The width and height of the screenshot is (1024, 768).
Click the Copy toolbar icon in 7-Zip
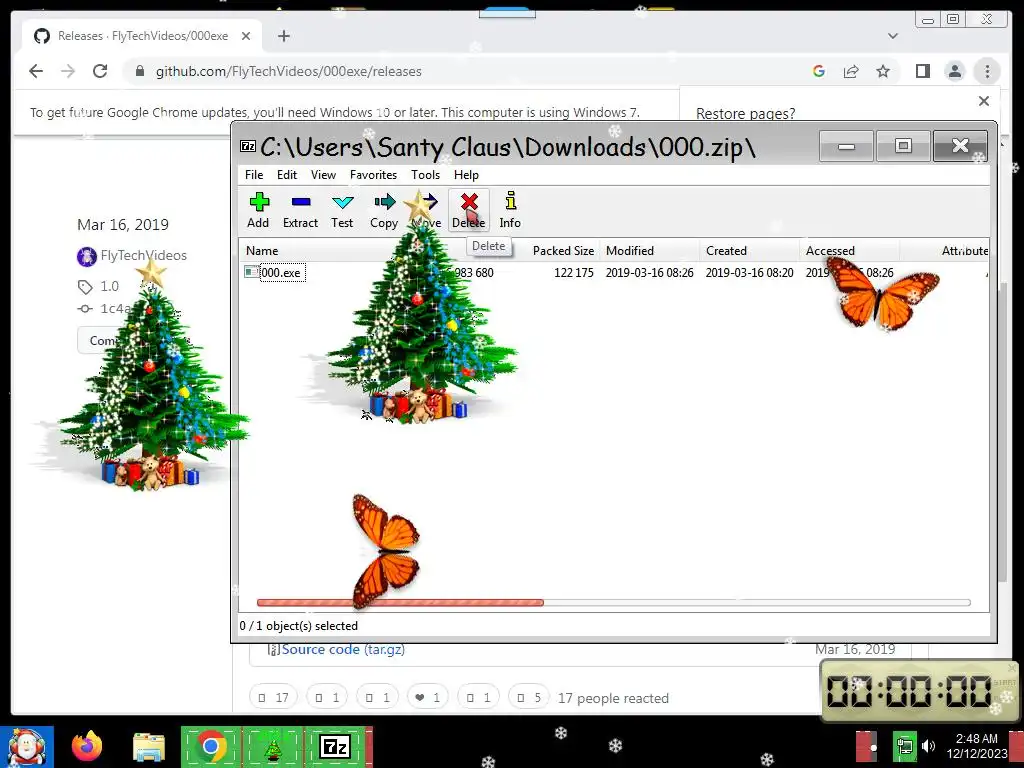tap(384, 210)
